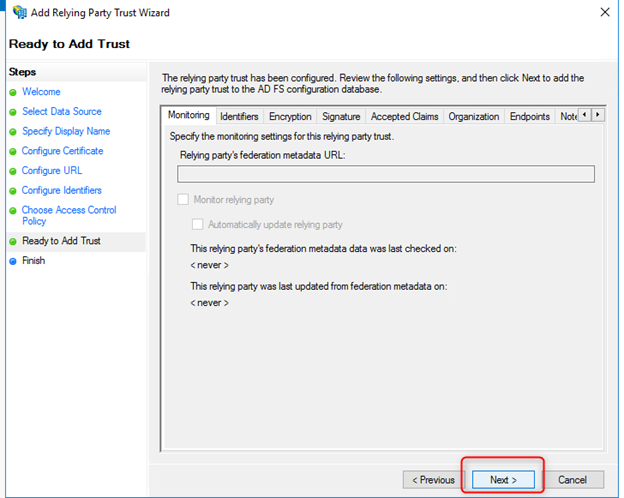This screenshot has width=624, height=498.
Task: Go to the Welcome step
Action: point(41,92)
